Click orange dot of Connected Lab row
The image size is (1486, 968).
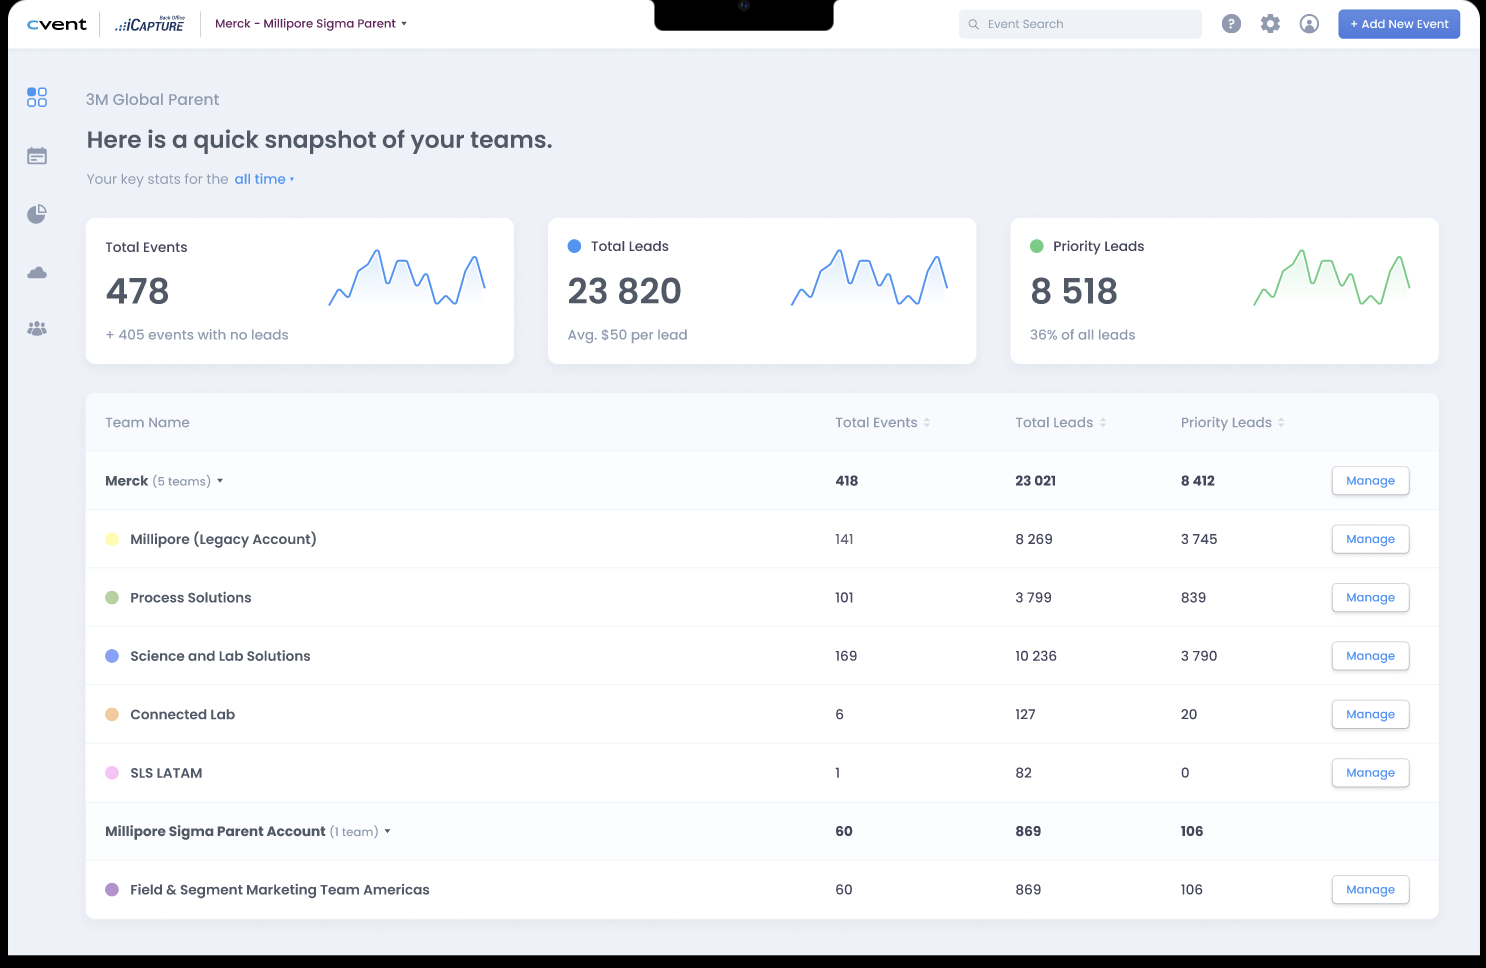(112, 714)
